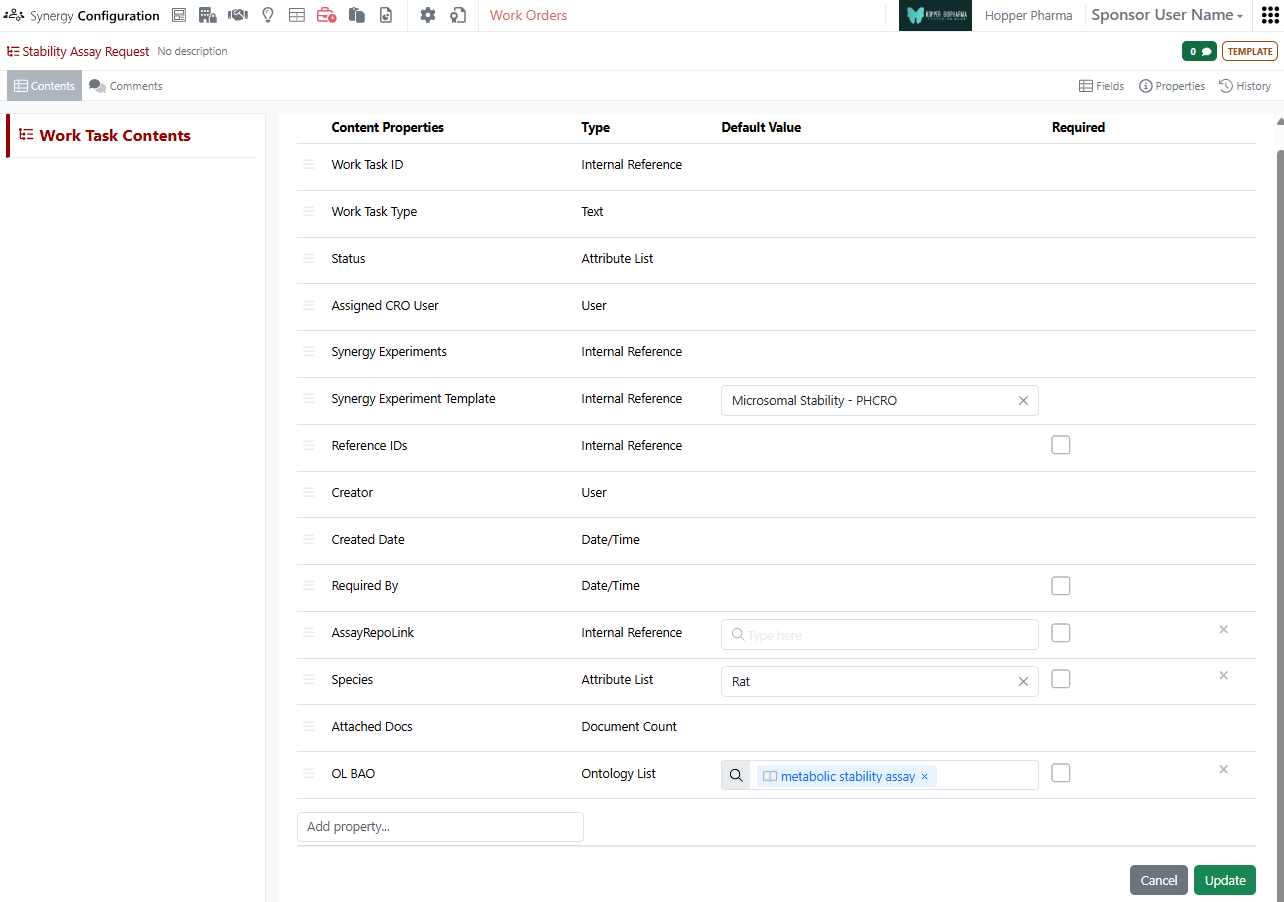Open the History view
Viewport: 1284px width, 902px height.
(1245, 86)
